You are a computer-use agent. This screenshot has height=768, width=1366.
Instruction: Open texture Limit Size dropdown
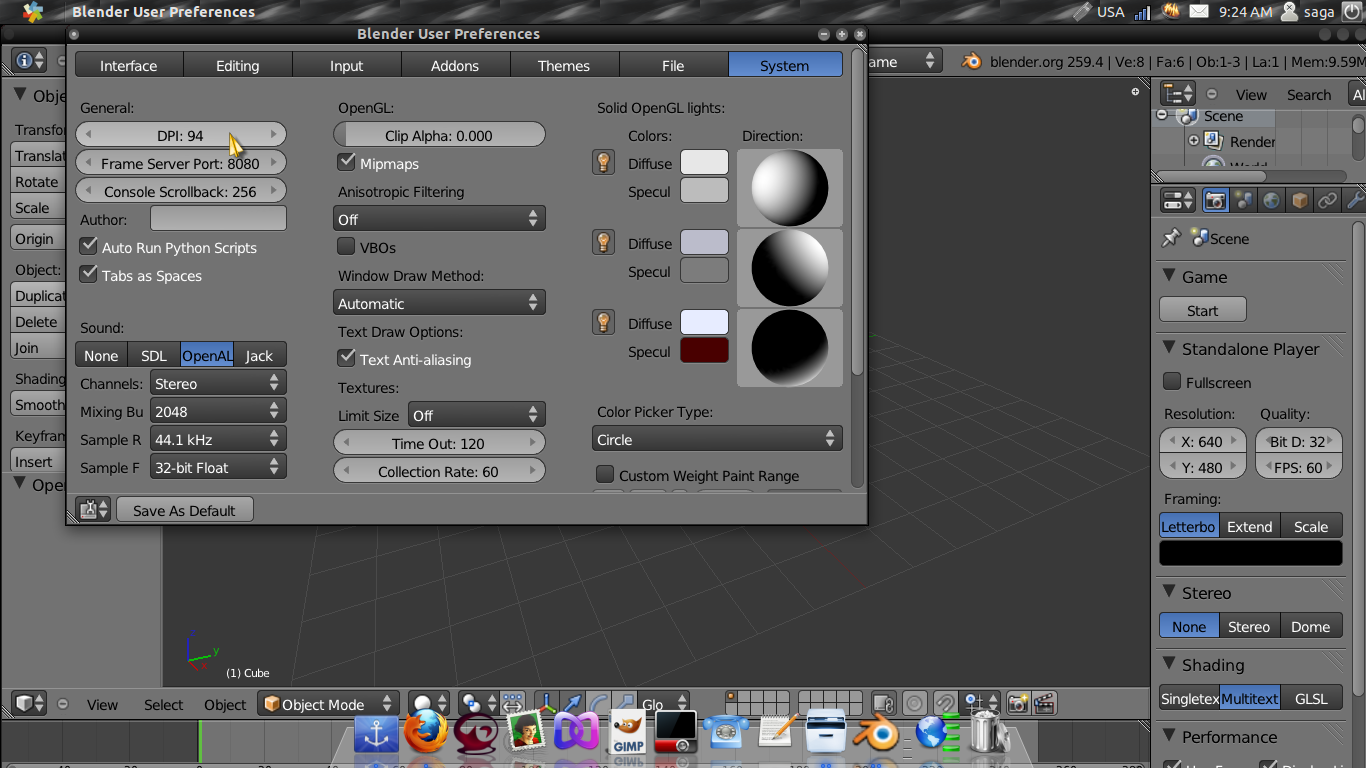coord(475,414)
